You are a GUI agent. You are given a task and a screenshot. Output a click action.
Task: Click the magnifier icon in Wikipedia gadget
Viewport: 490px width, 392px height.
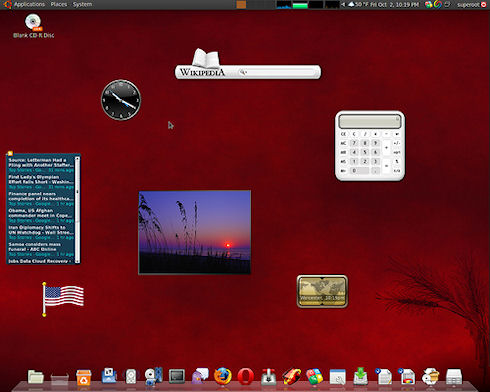coord(243,72)
